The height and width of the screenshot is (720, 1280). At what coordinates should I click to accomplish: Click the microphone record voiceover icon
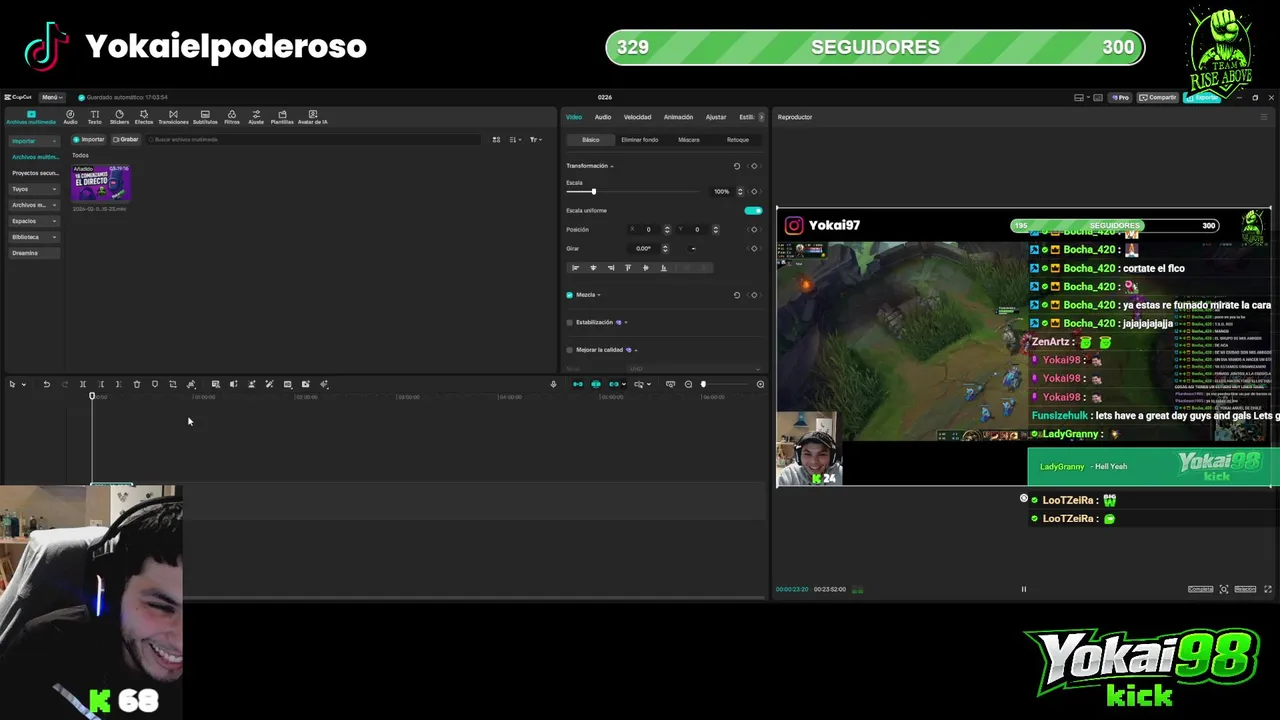pos(553,384)
